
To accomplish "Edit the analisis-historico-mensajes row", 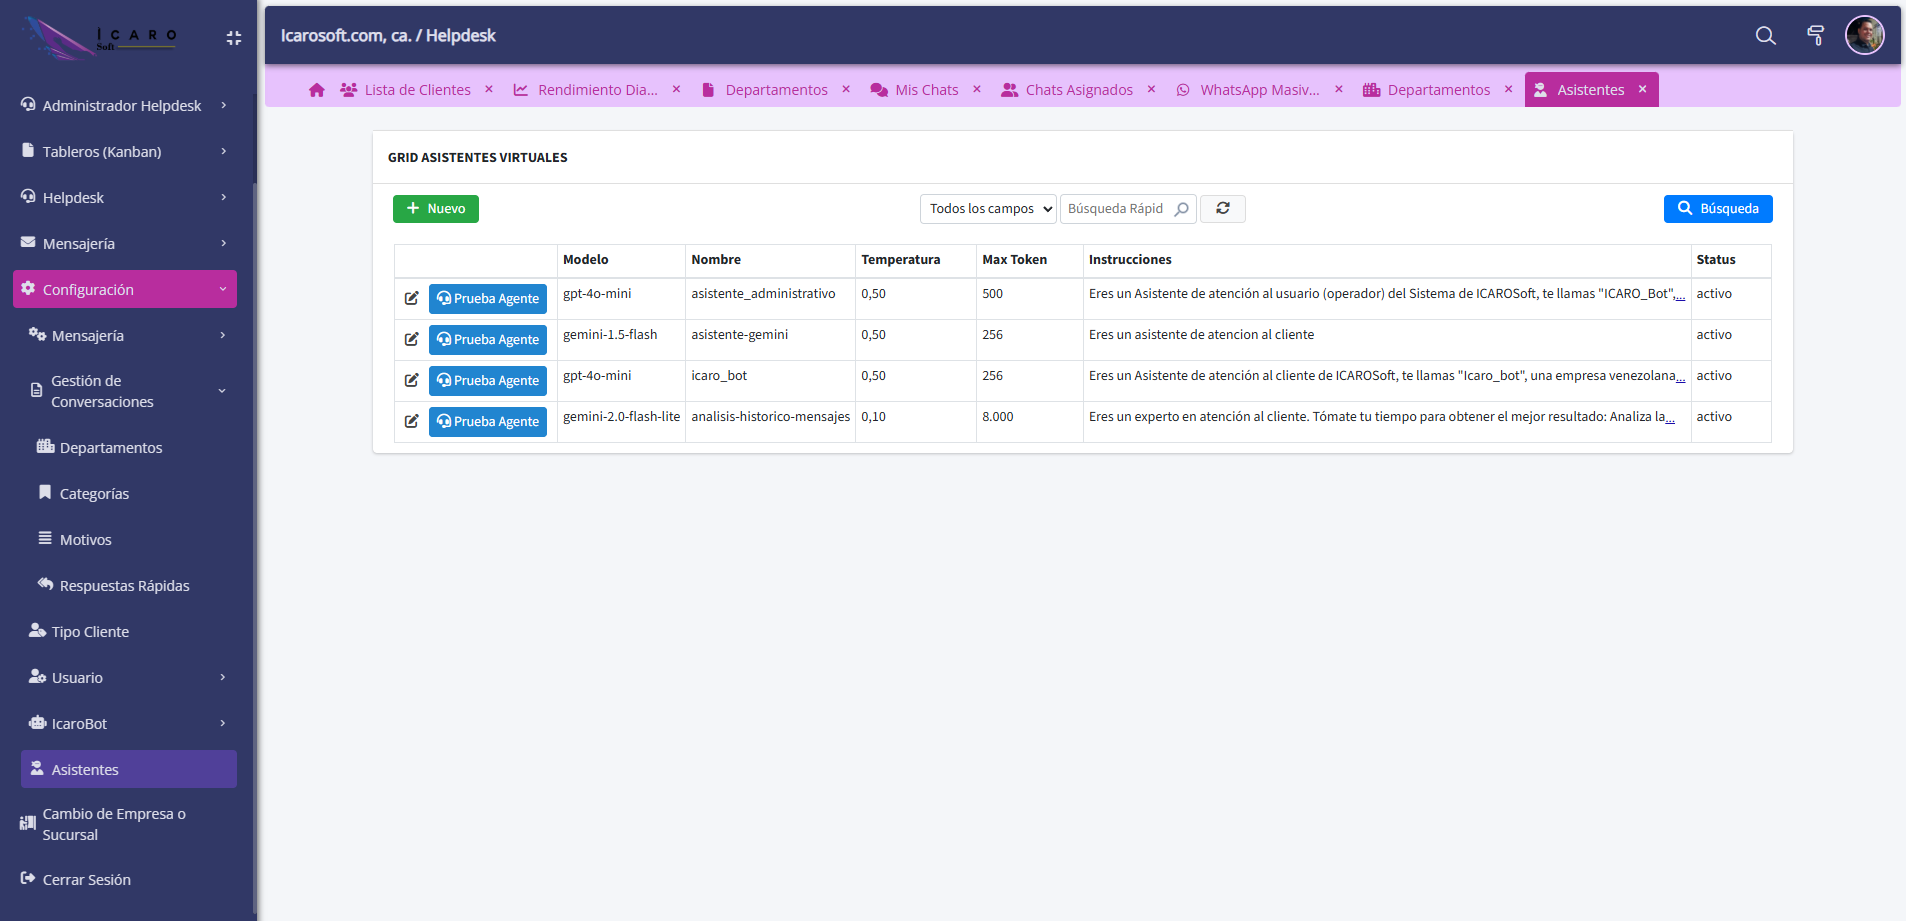I will (x=411, y=421).
